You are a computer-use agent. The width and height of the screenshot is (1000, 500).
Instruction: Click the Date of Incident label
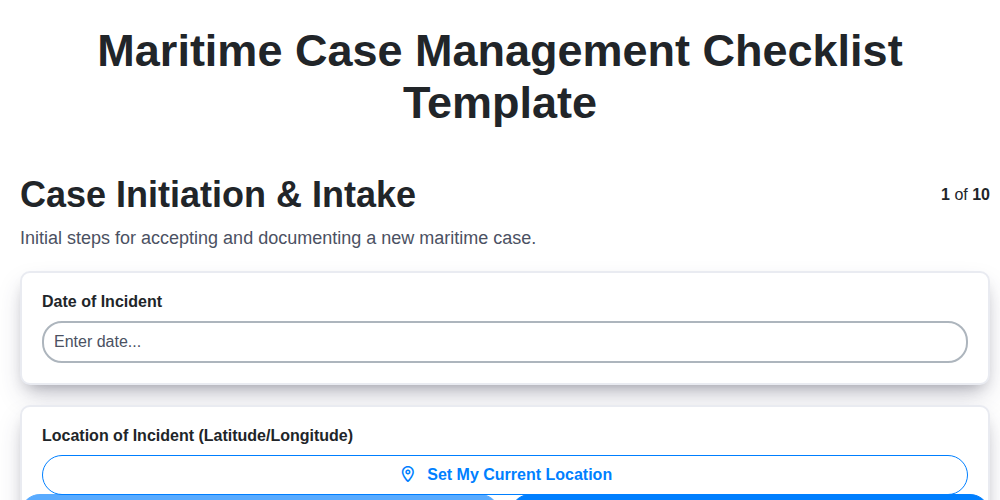click(102, 301)
